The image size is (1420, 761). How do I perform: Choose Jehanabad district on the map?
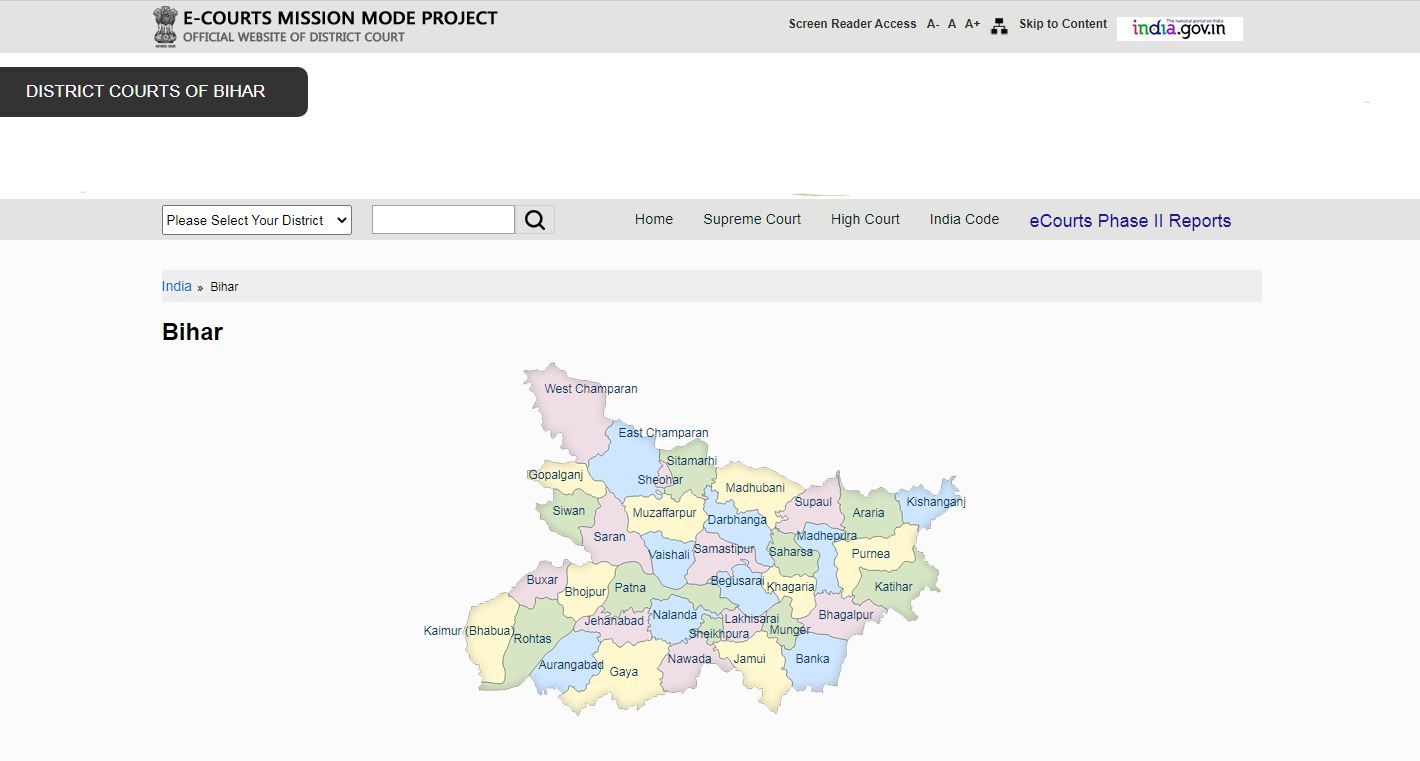point(614,621)
